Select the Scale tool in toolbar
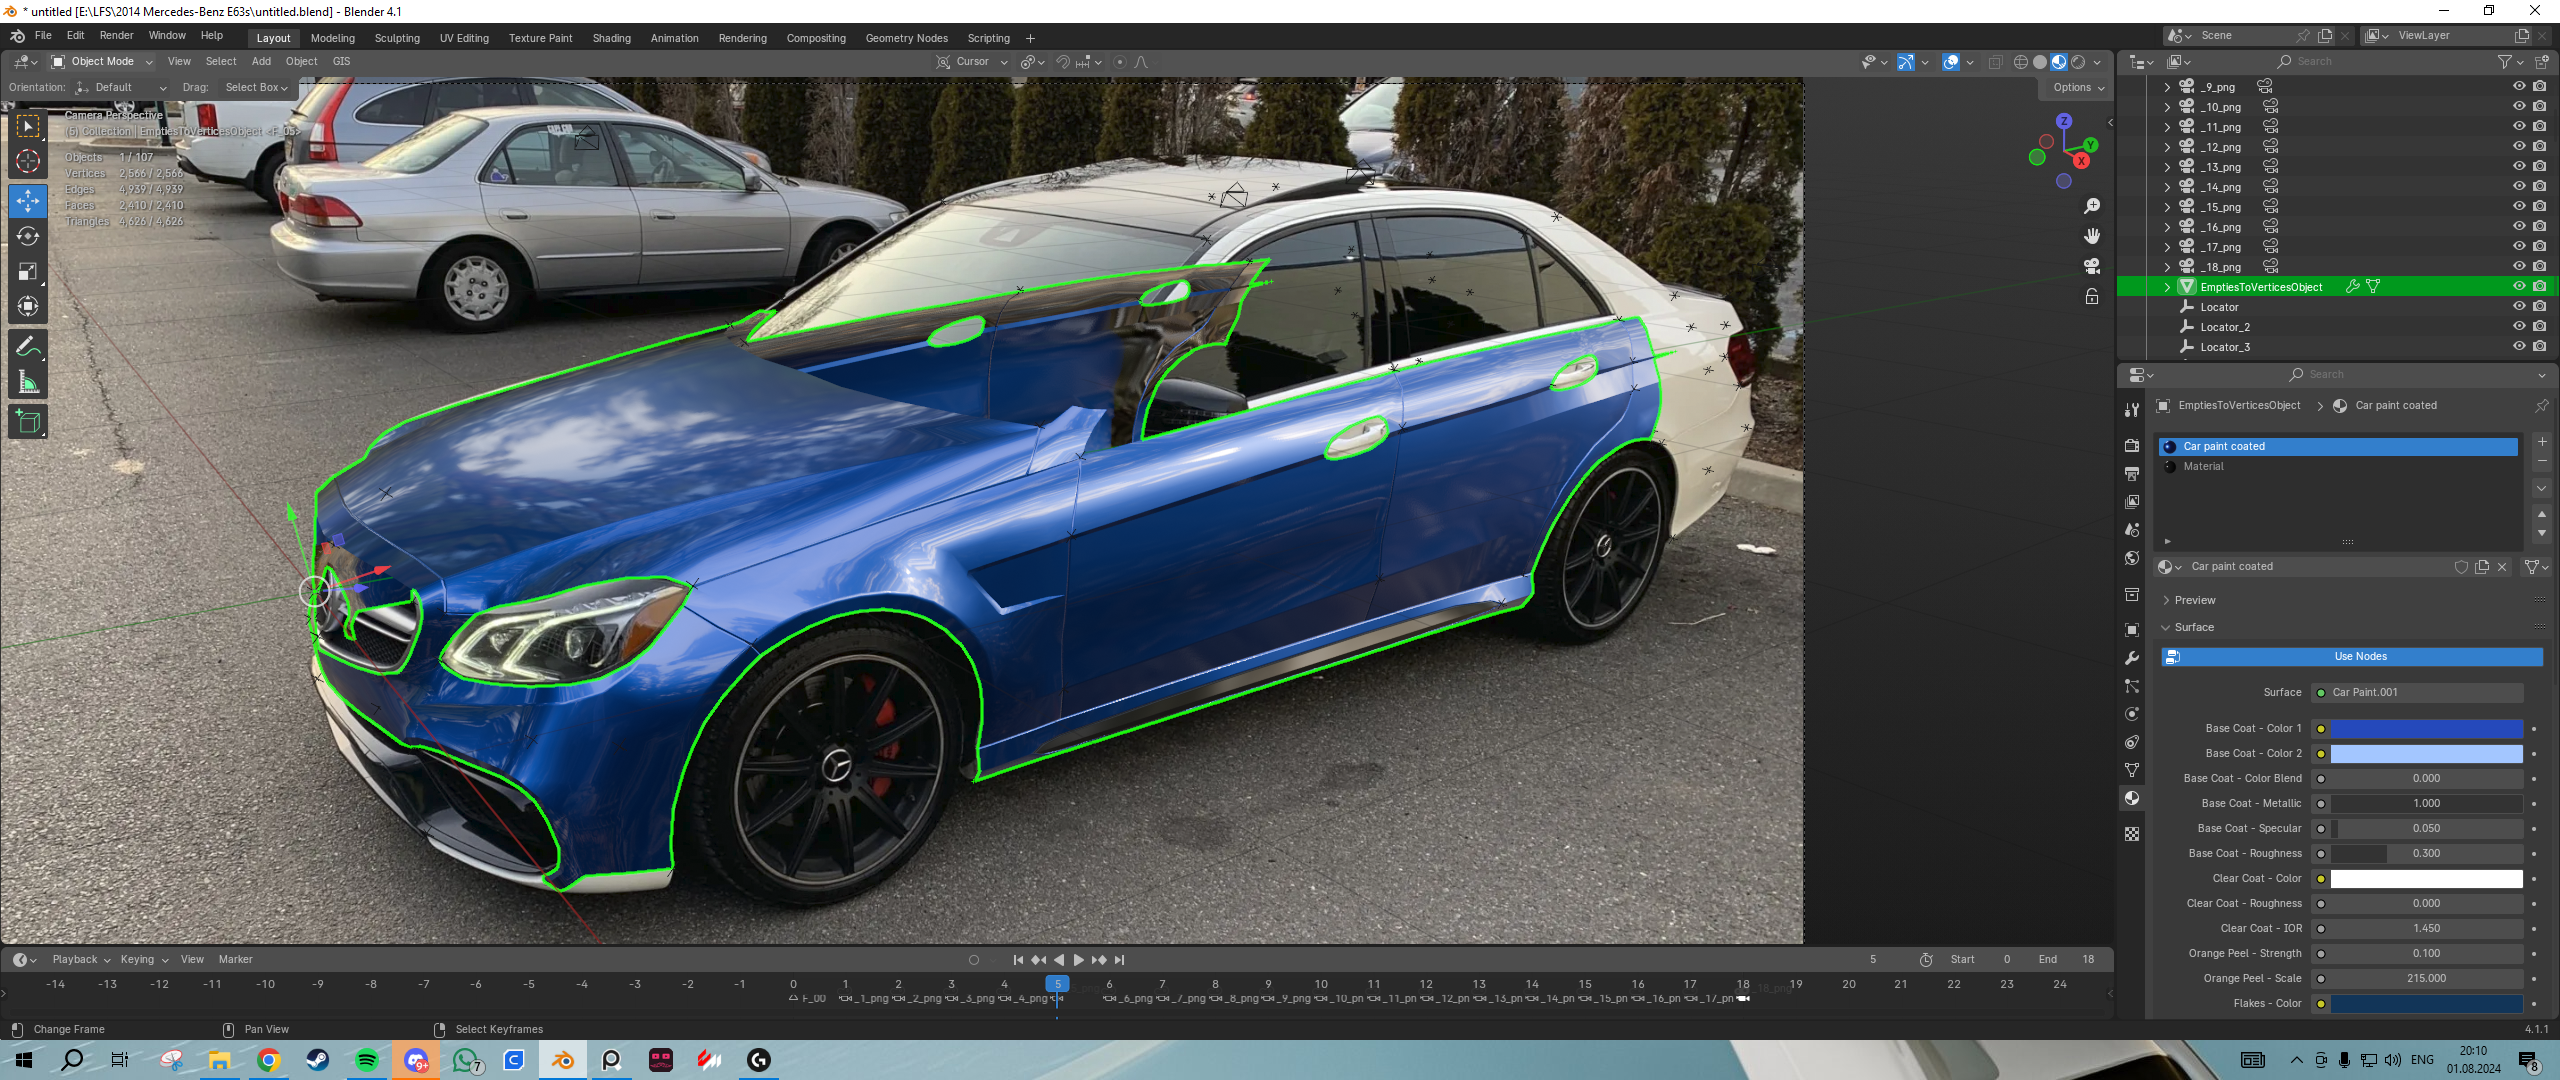 click(x=28, y=272)
